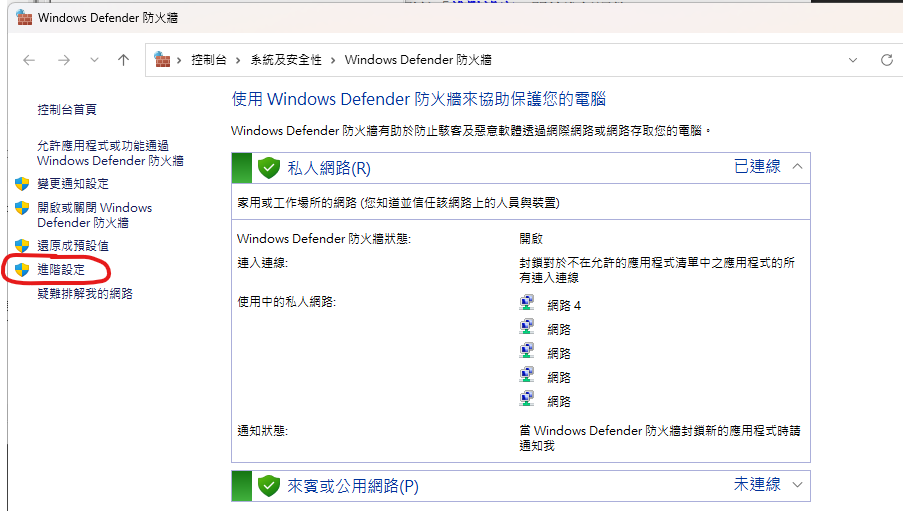Viewport: 903px width, 511px height.
Task: Select 系統及安全性 in the breadcrumb path
Action: (x=286, y=60)
